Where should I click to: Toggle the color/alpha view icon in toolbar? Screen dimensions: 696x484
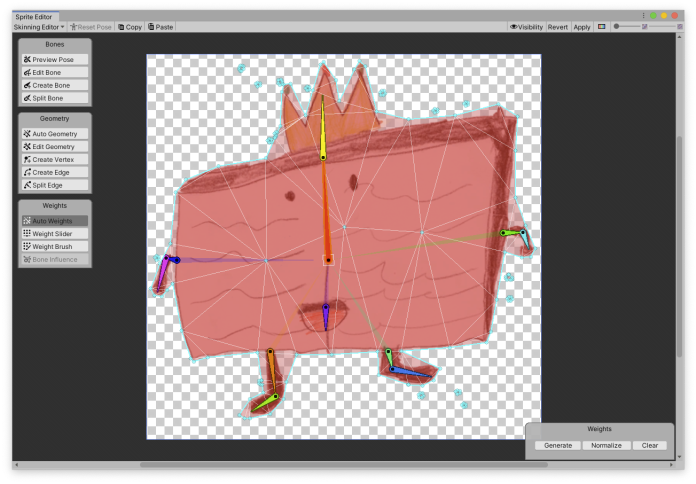(601, 27)
